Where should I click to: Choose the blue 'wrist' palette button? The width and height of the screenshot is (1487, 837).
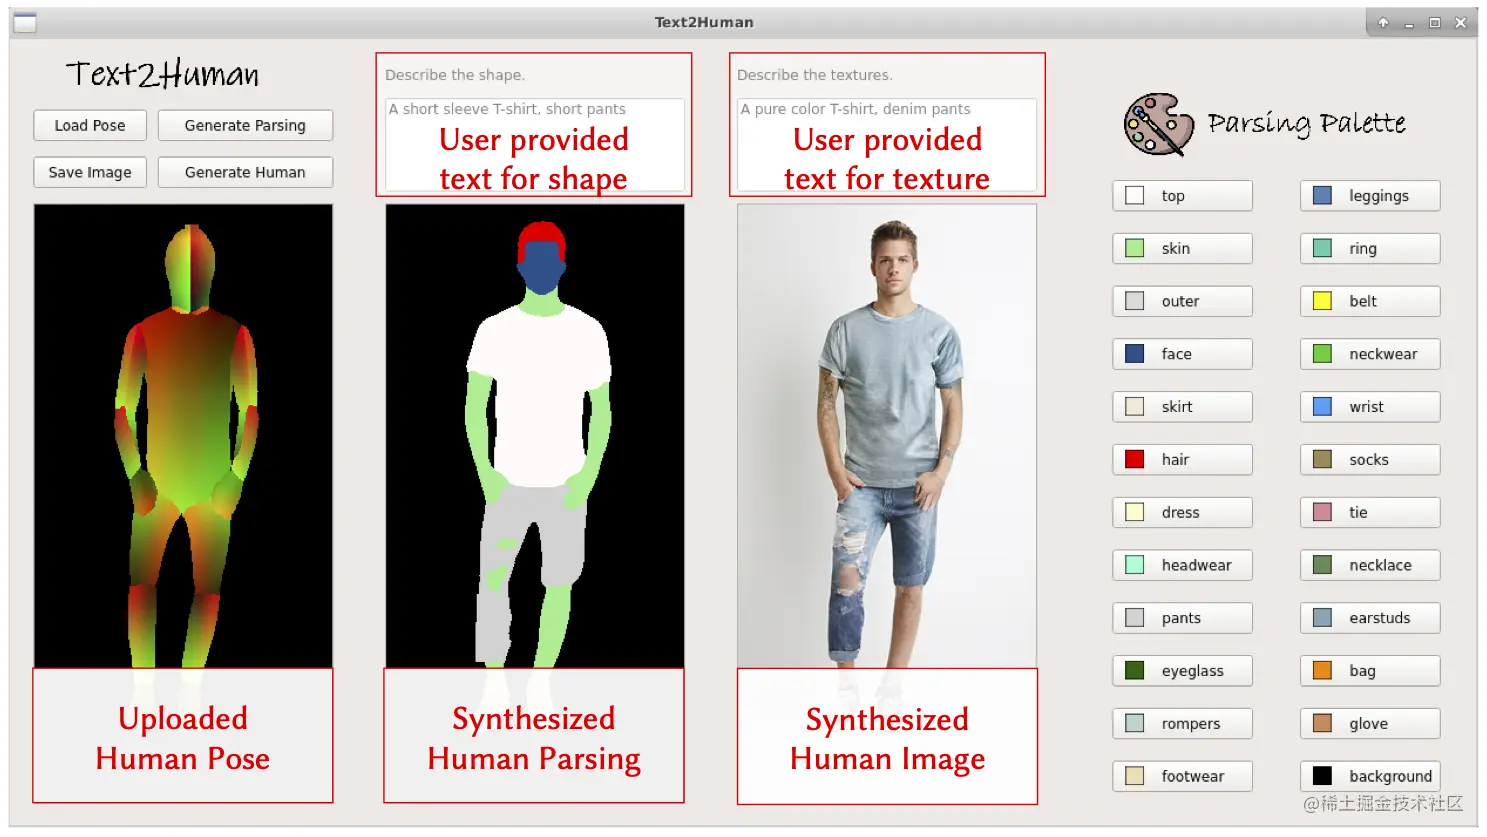1370,407
